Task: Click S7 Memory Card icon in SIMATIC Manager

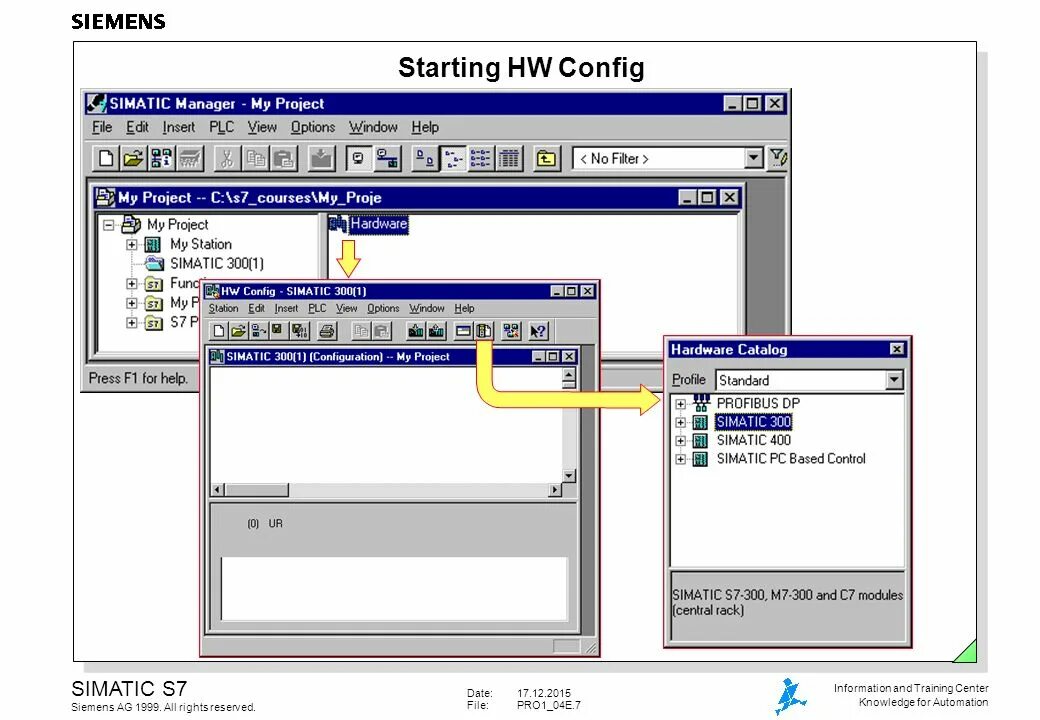Action: click(190, 158)
